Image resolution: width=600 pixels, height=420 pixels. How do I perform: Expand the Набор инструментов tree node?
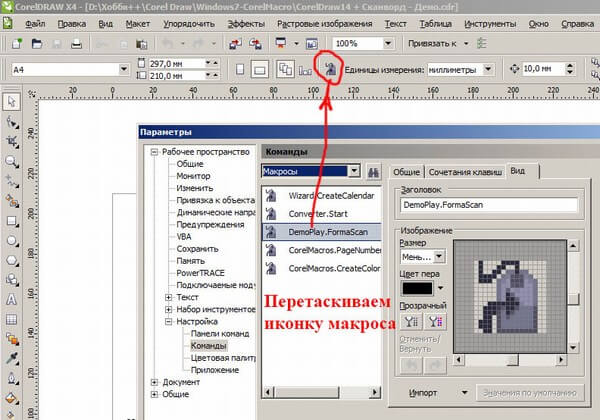pos(168,309)
